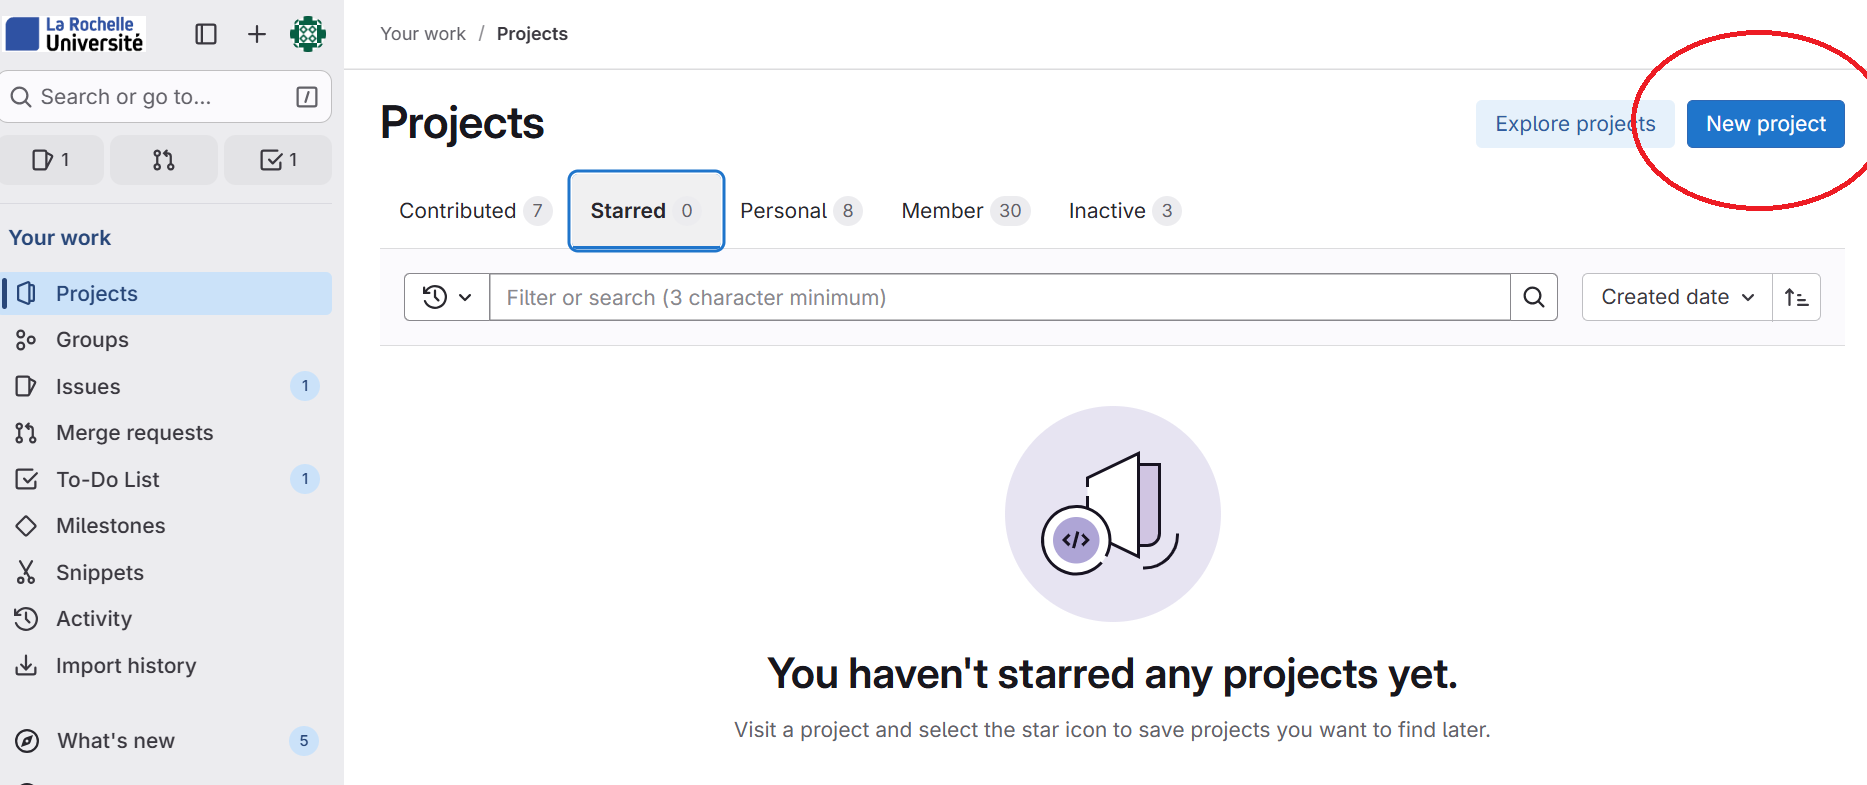This screenshot has width=1867, height=785.
Task: Click the Explore projects button
Action: (x=1574, y=124)
